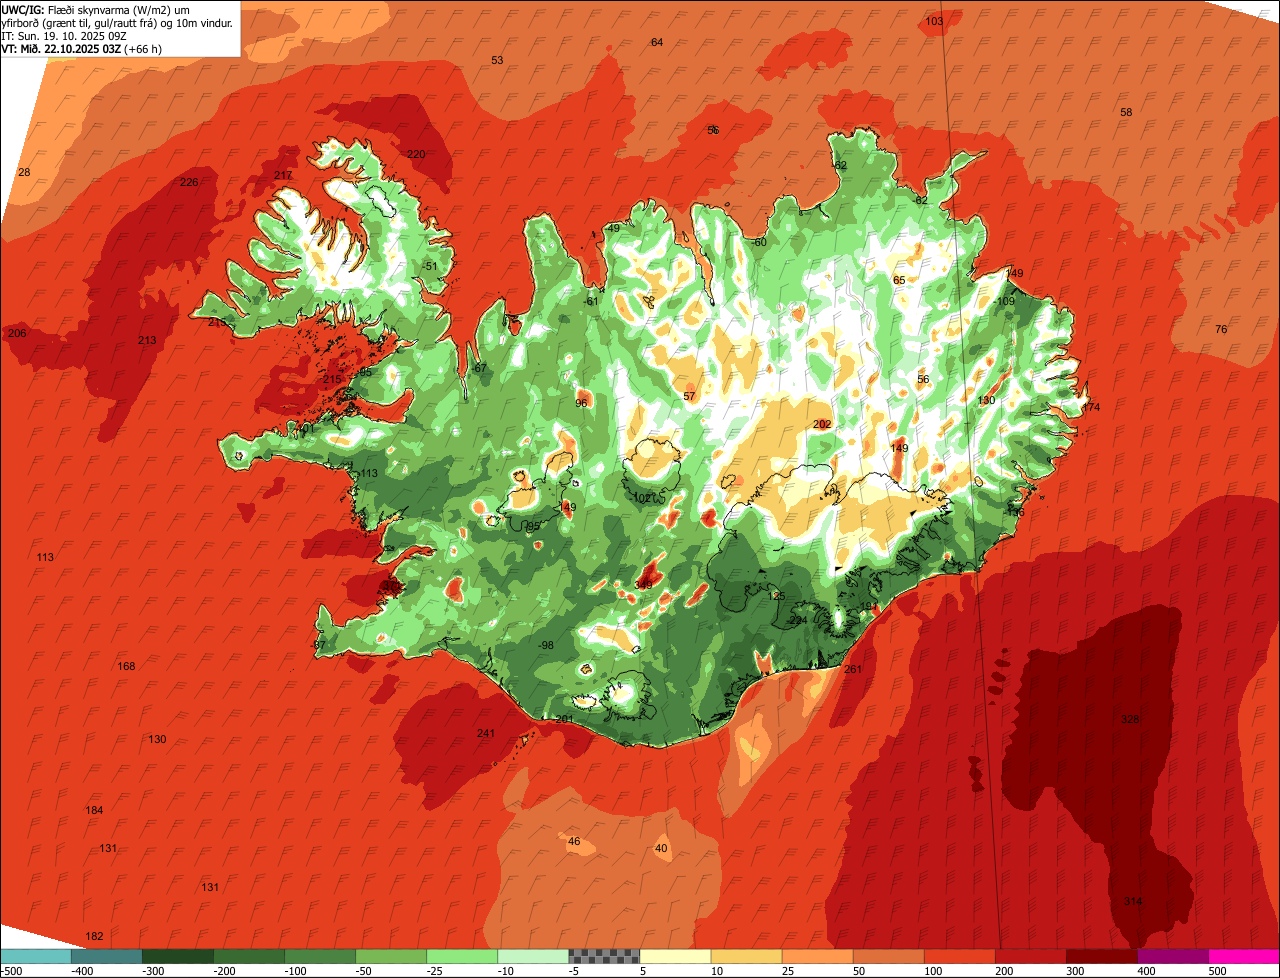
Task: Select the magenta 500 legend swatch
Action: pyautogui.click(x=1243, y=955)
